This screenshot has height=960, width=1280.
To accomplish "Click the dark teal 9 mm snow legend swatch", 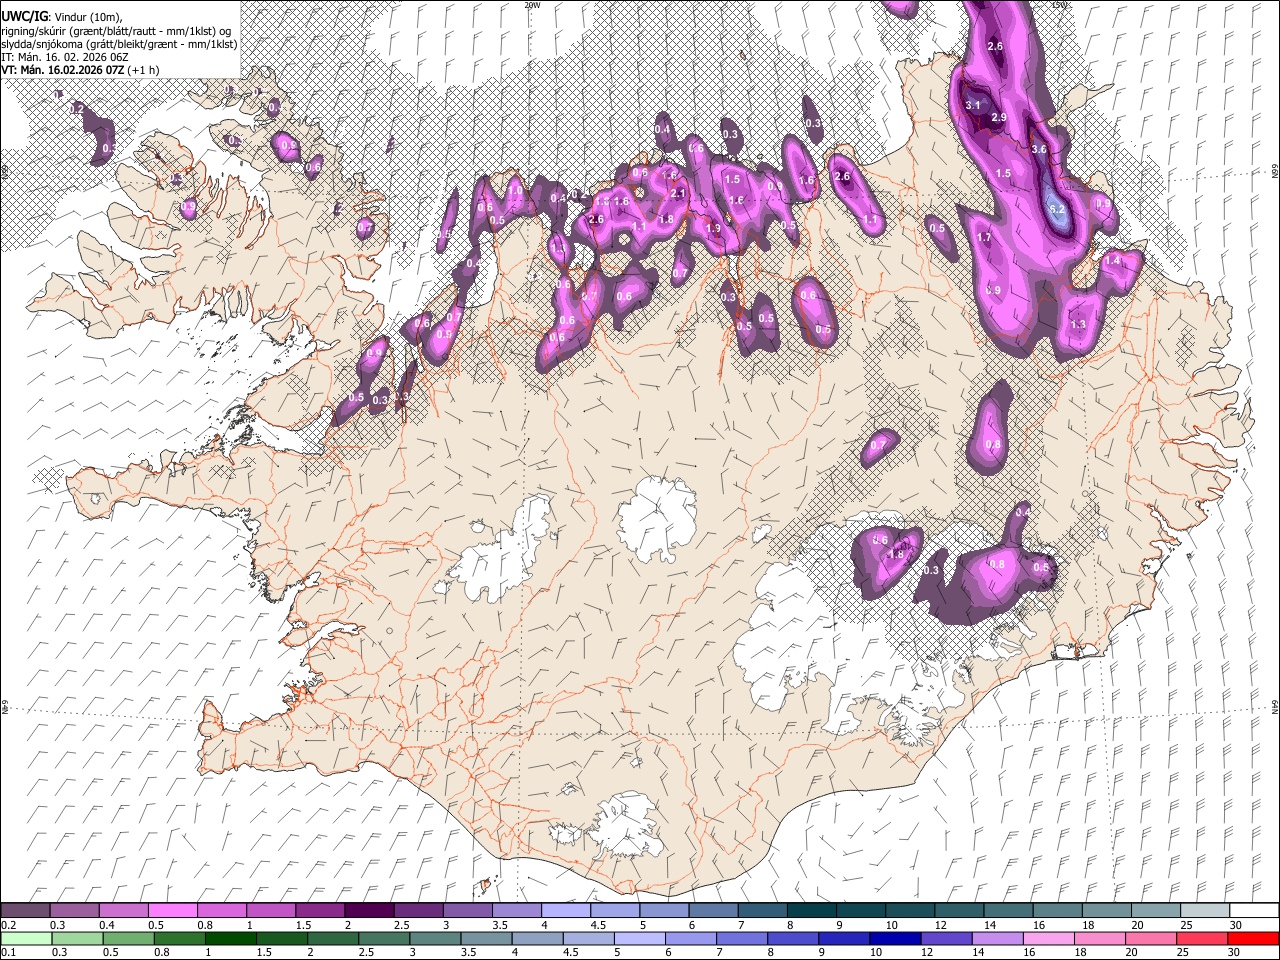I will pyautogui.click(x=860, y=911).
